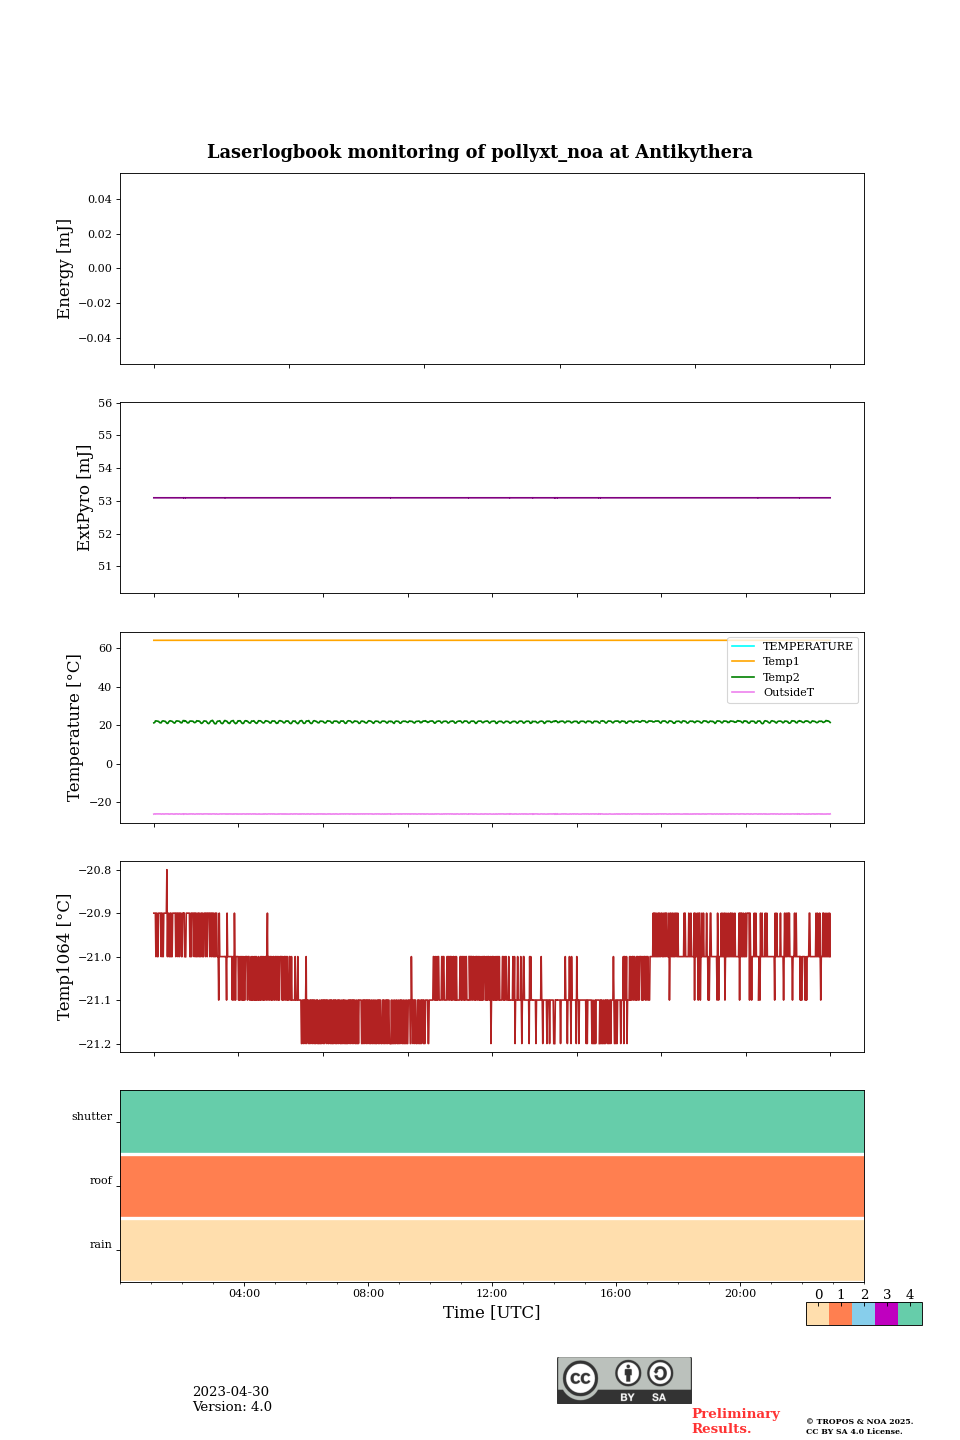Click the TEMPERATURE legend entry

[792, 646]
